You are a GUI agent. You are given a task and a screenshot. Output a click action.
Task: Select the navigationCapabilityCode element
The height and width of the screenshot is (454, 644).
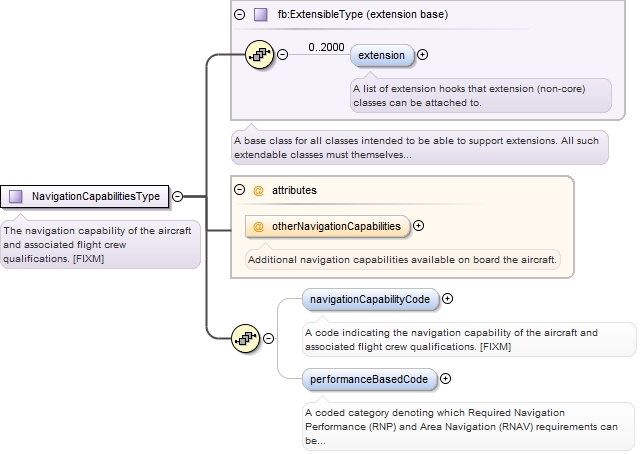click(x=370, y=298)
